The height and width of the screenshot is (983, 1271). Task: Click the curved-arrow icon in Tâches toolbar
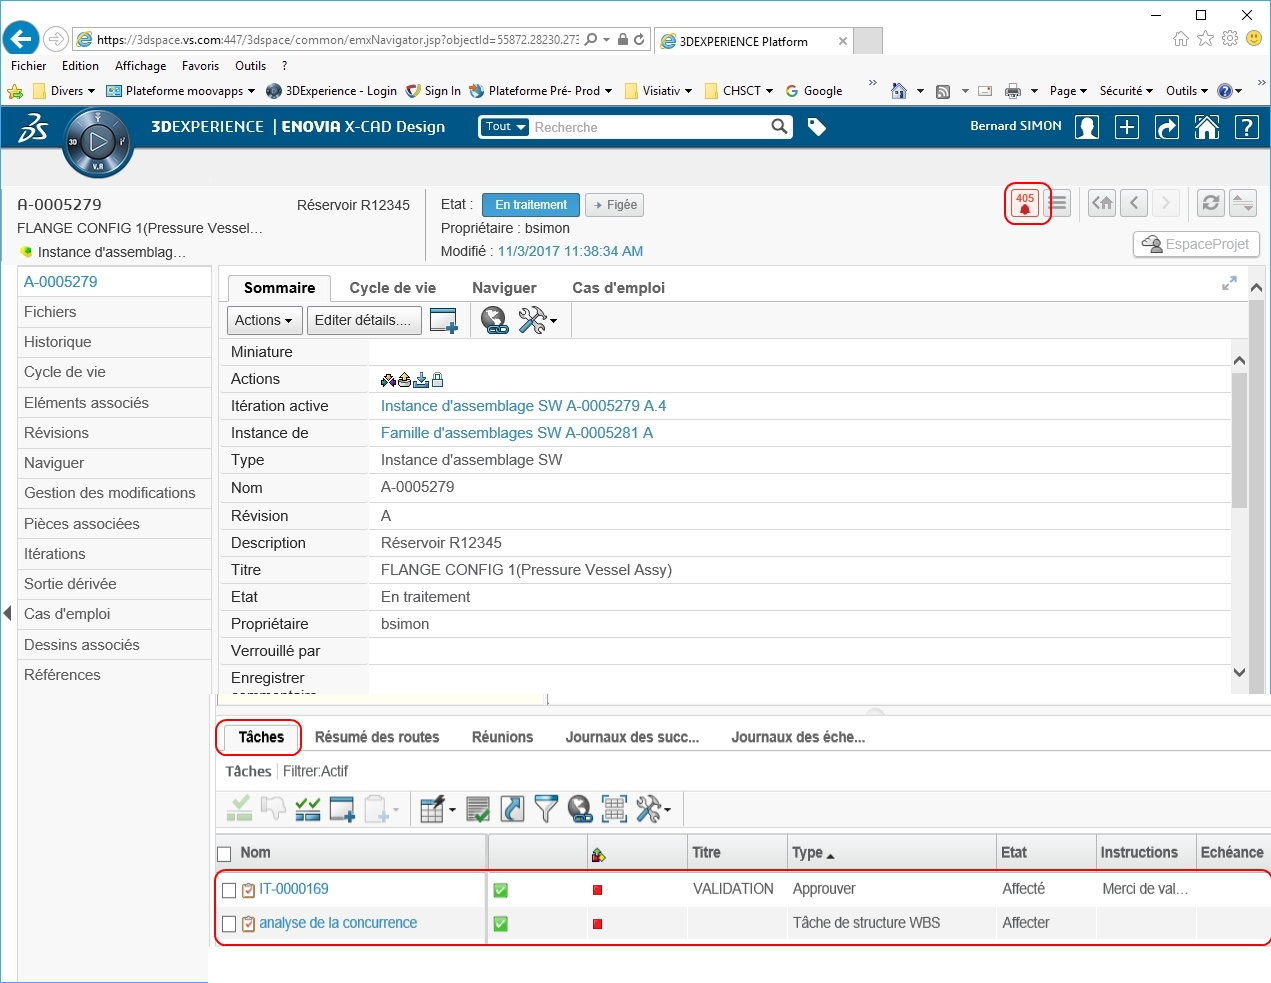pos(512,809)
